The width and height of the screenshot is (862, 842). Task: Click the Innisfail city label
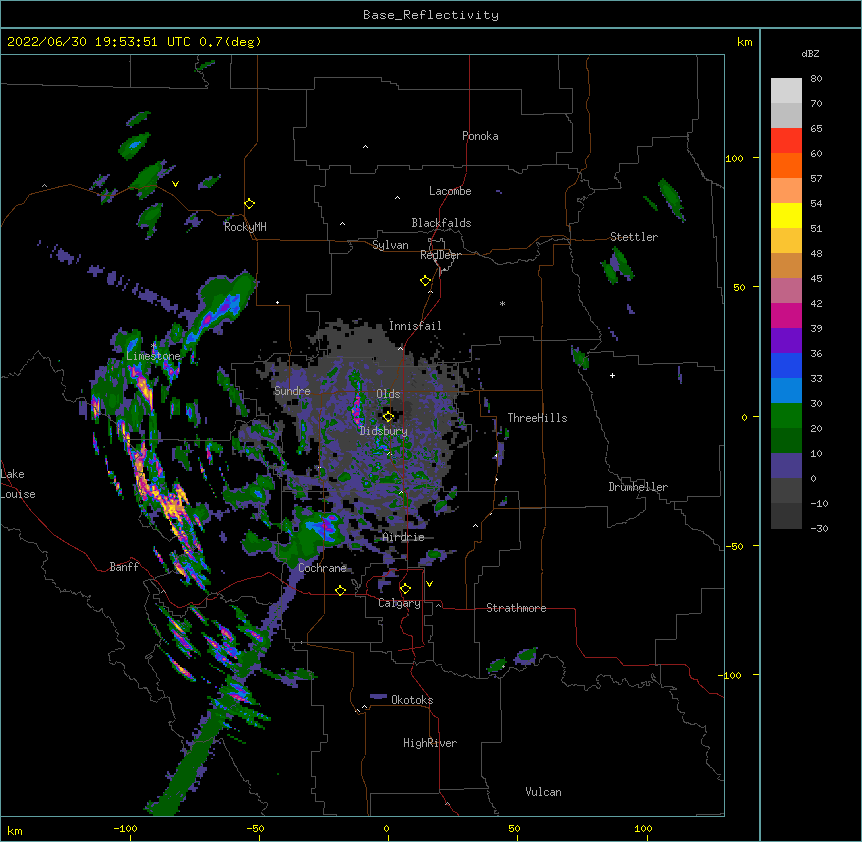pyautogui.click(x=415, y=326)
